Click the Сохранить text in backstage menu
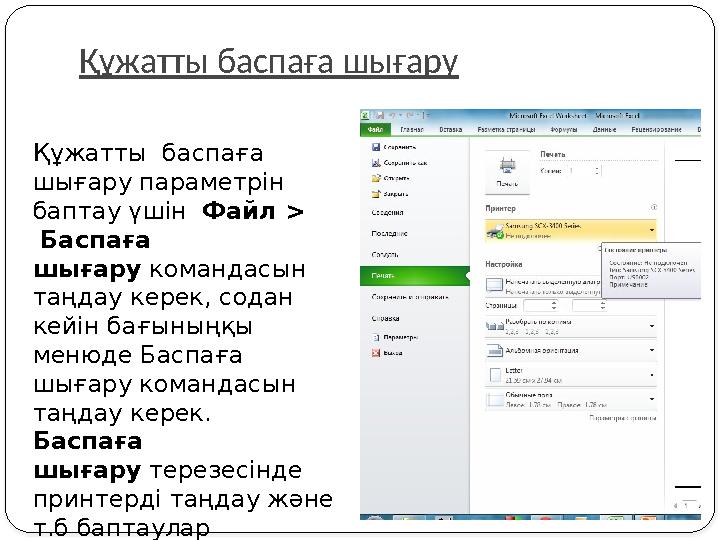 [399, 147]
